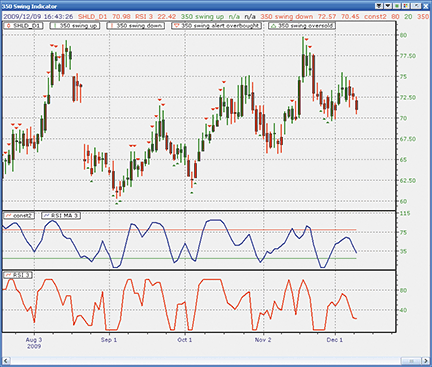Toggle the 350 swing up legend tag
Viewport: 432px width, 367px height.
tap(75, 26)
